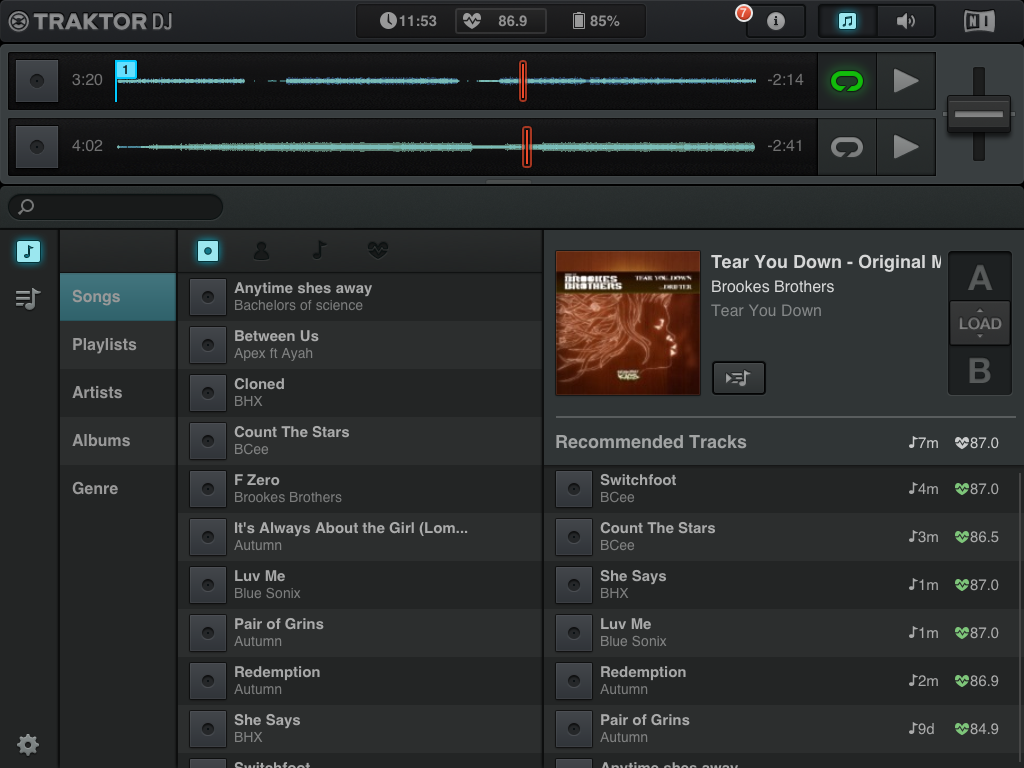
Task: Open the Genre tab
Action: [x=118, y=488]
